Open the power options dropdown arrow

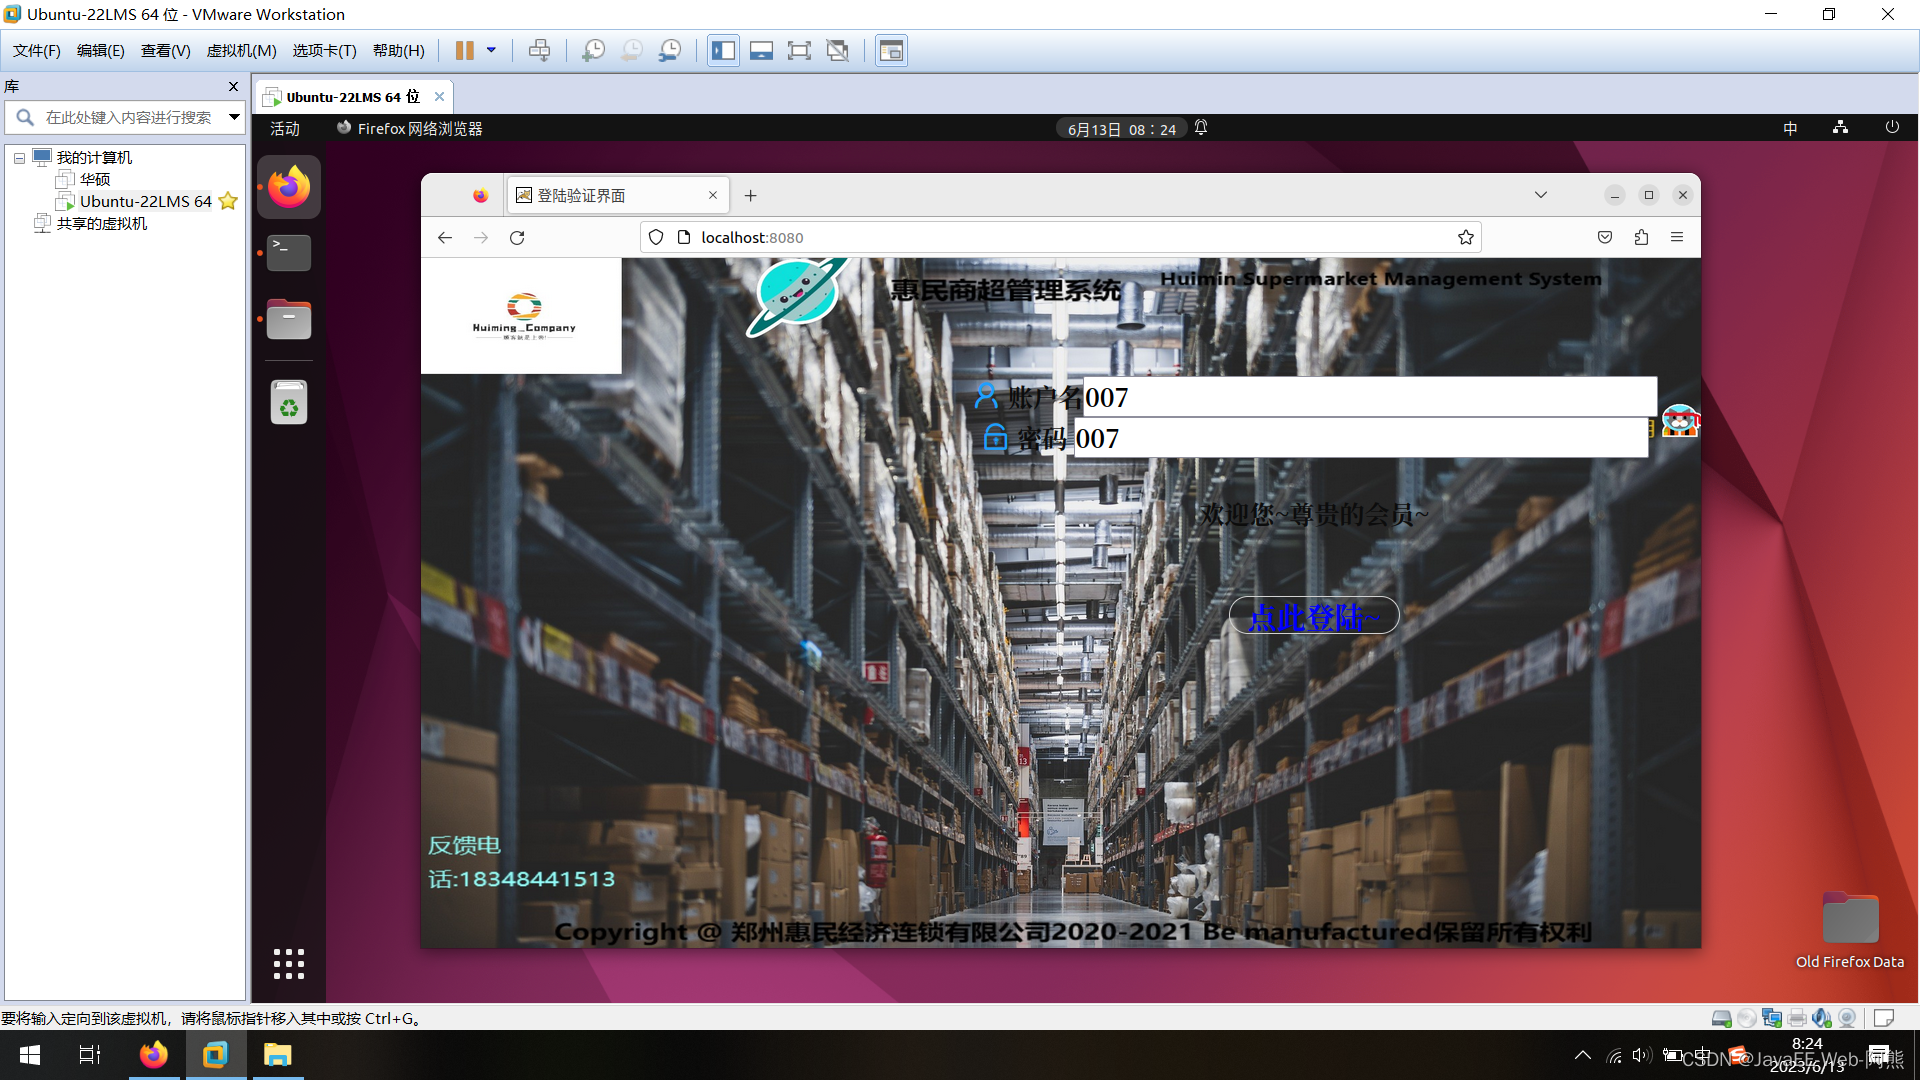pos(491,50)
